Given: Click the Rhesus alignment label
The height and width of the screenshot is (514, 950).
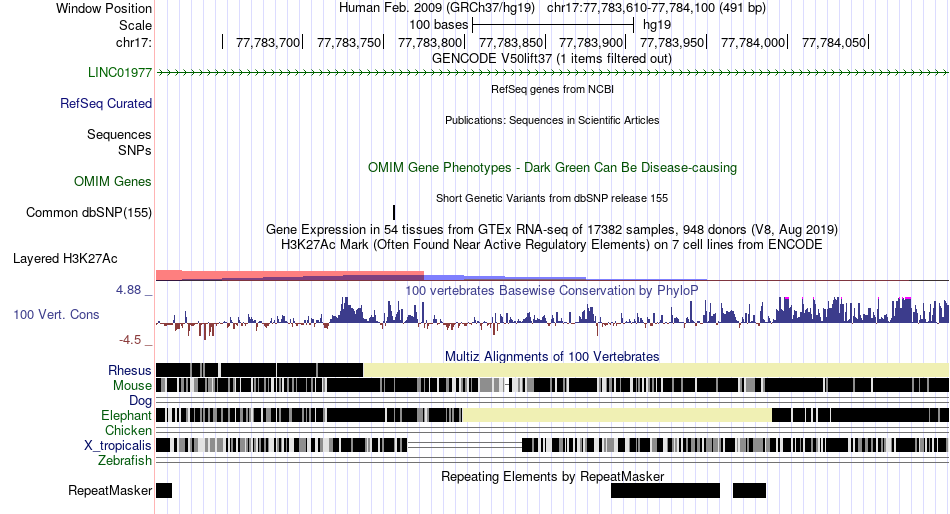Looking at the screenshot, I should [x=130, y=370].
